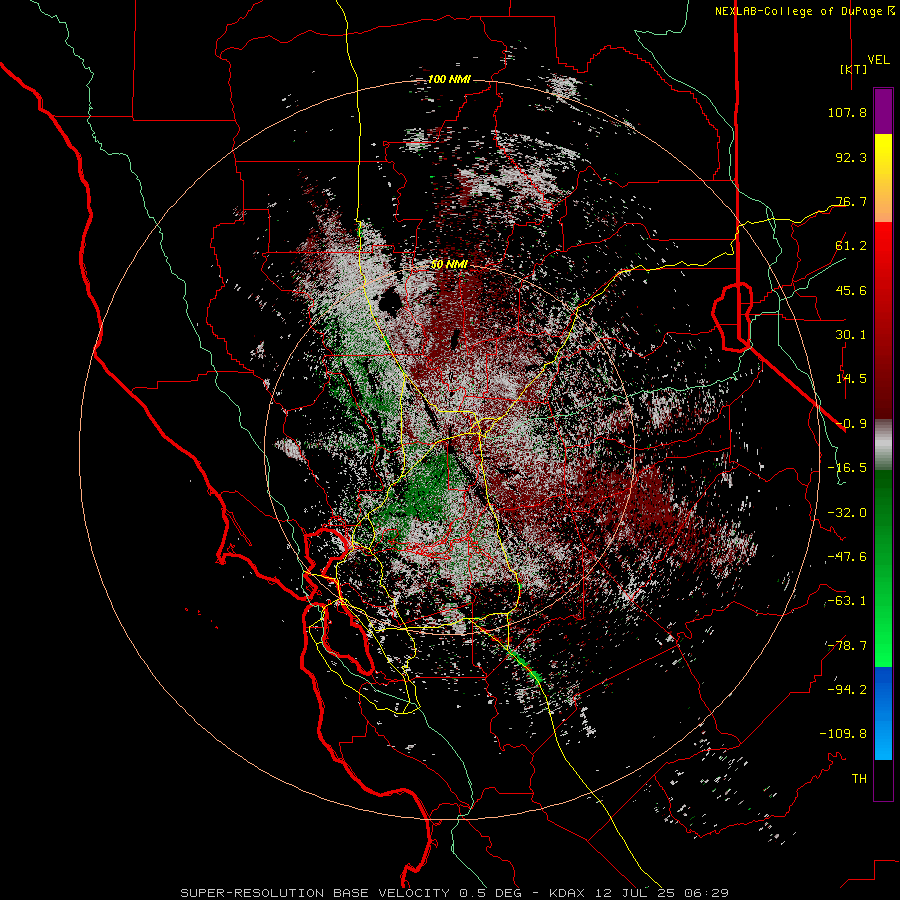Image resolution: width=900 pixels, height=900 pixels.
Task: Click the 76.7 velocity scale value
Action: (x=851, y=201)
